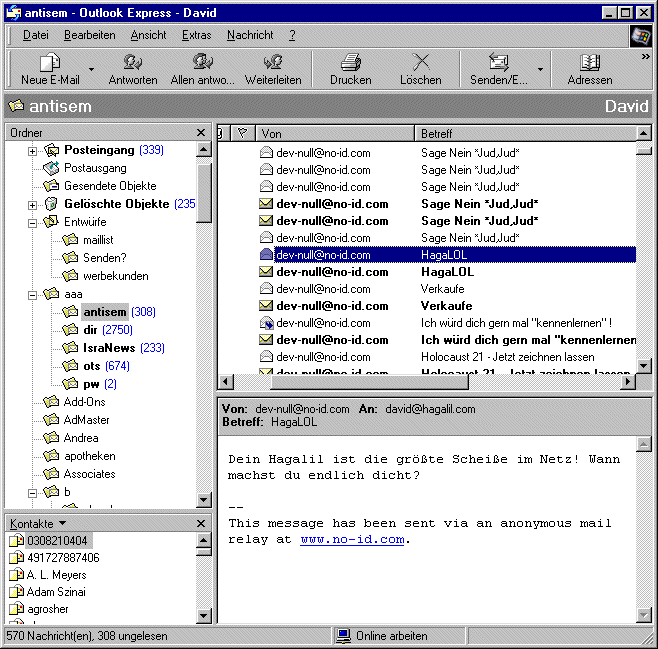Image resolution: width=658 pixels, height=649 pixels.
Task: Select the IsraNews folder
Action: tap(110, 348)
